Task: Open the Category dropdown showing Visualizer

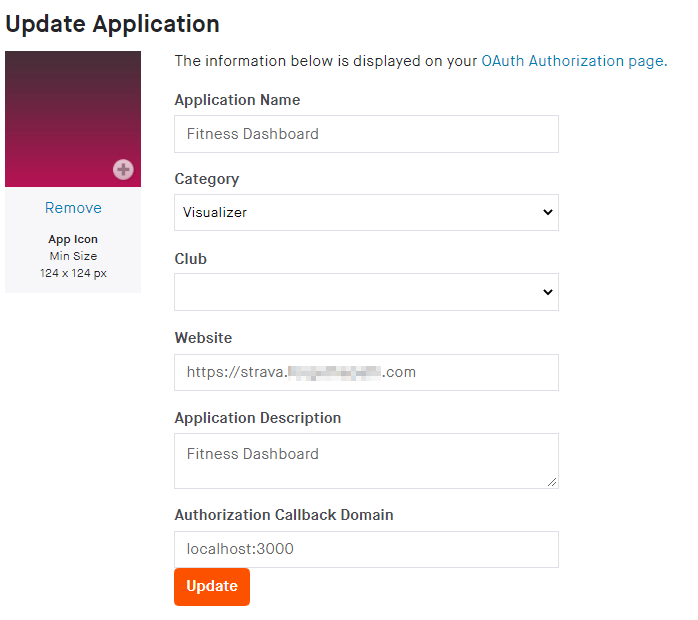Action: [366, 212]
